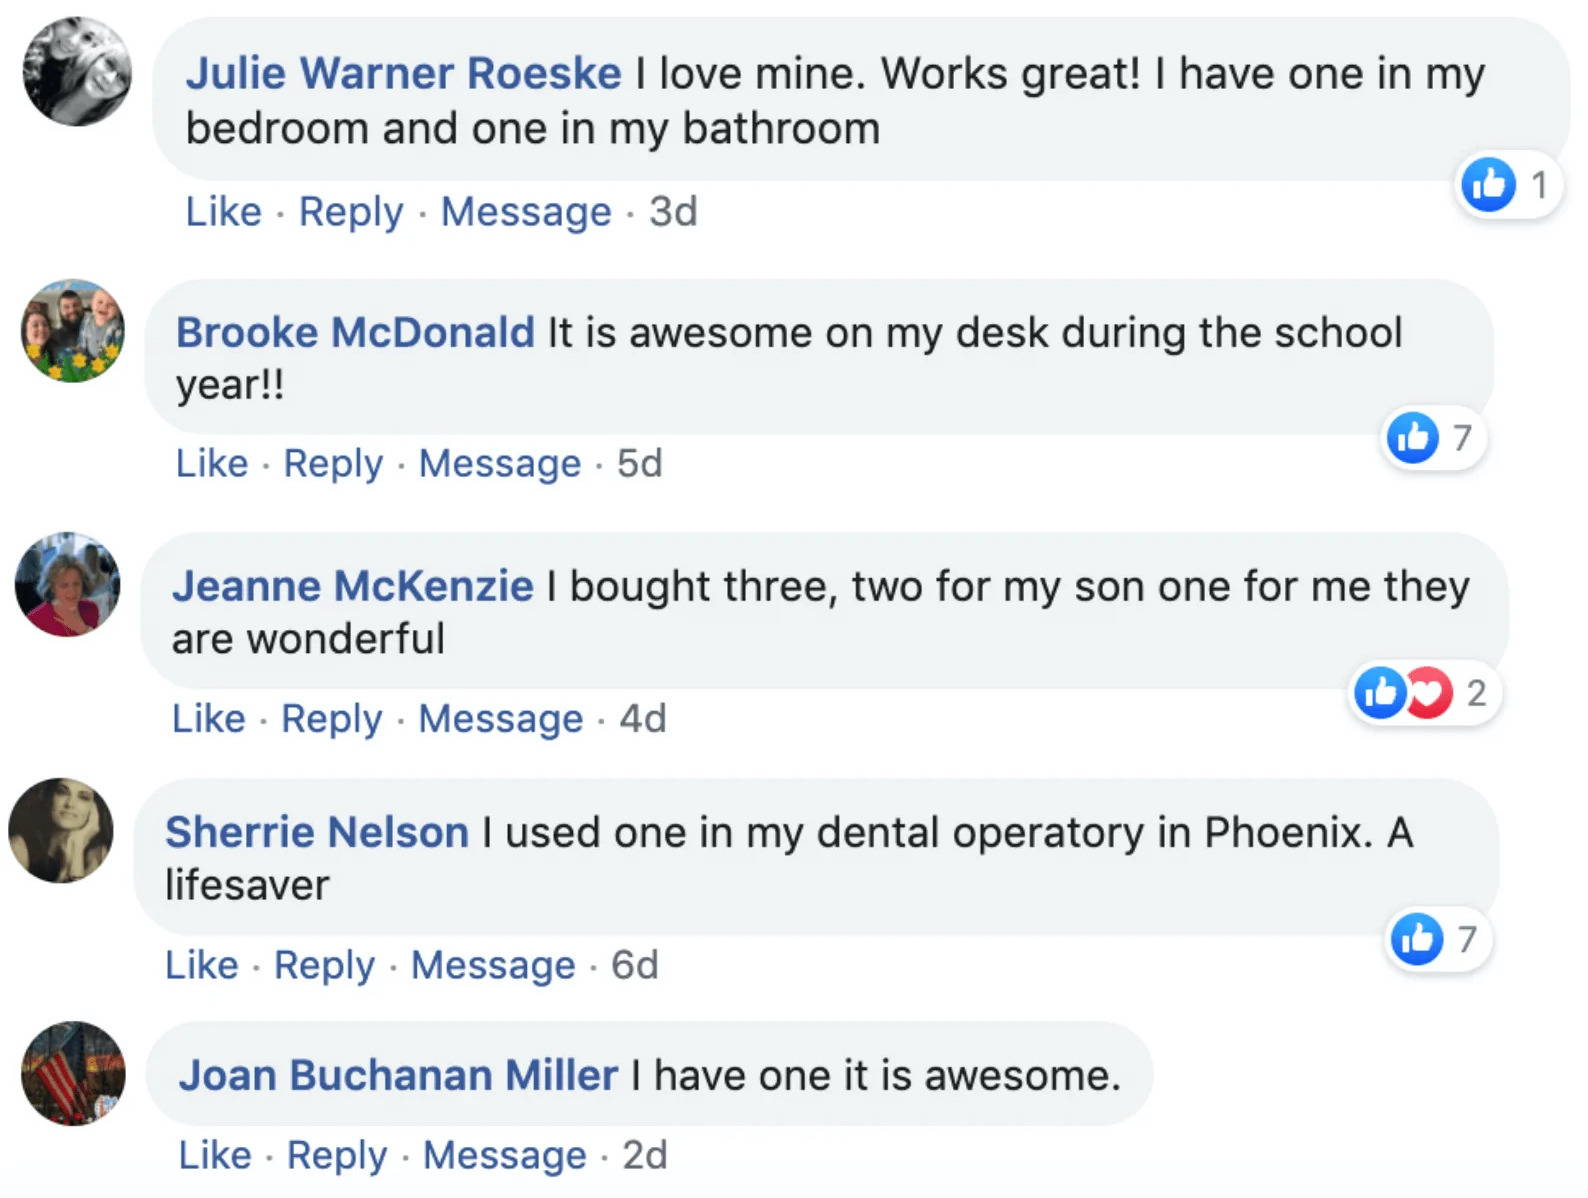Open Joan Buchanan Miller's avatar image
The image size is (1588, 1198).
pos(73,1073)
